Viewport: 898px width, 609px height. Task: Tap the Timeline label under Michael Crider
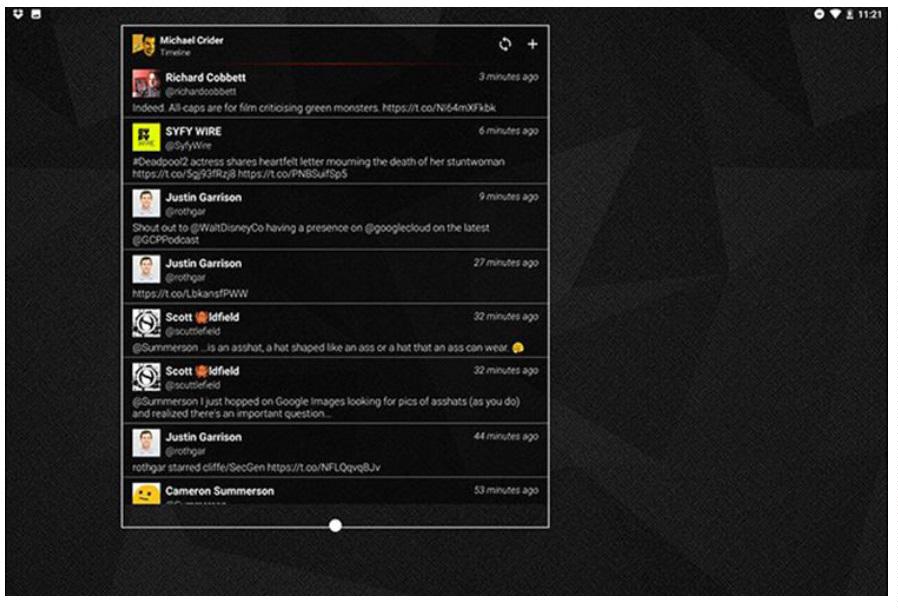click(x=175, y=53)
